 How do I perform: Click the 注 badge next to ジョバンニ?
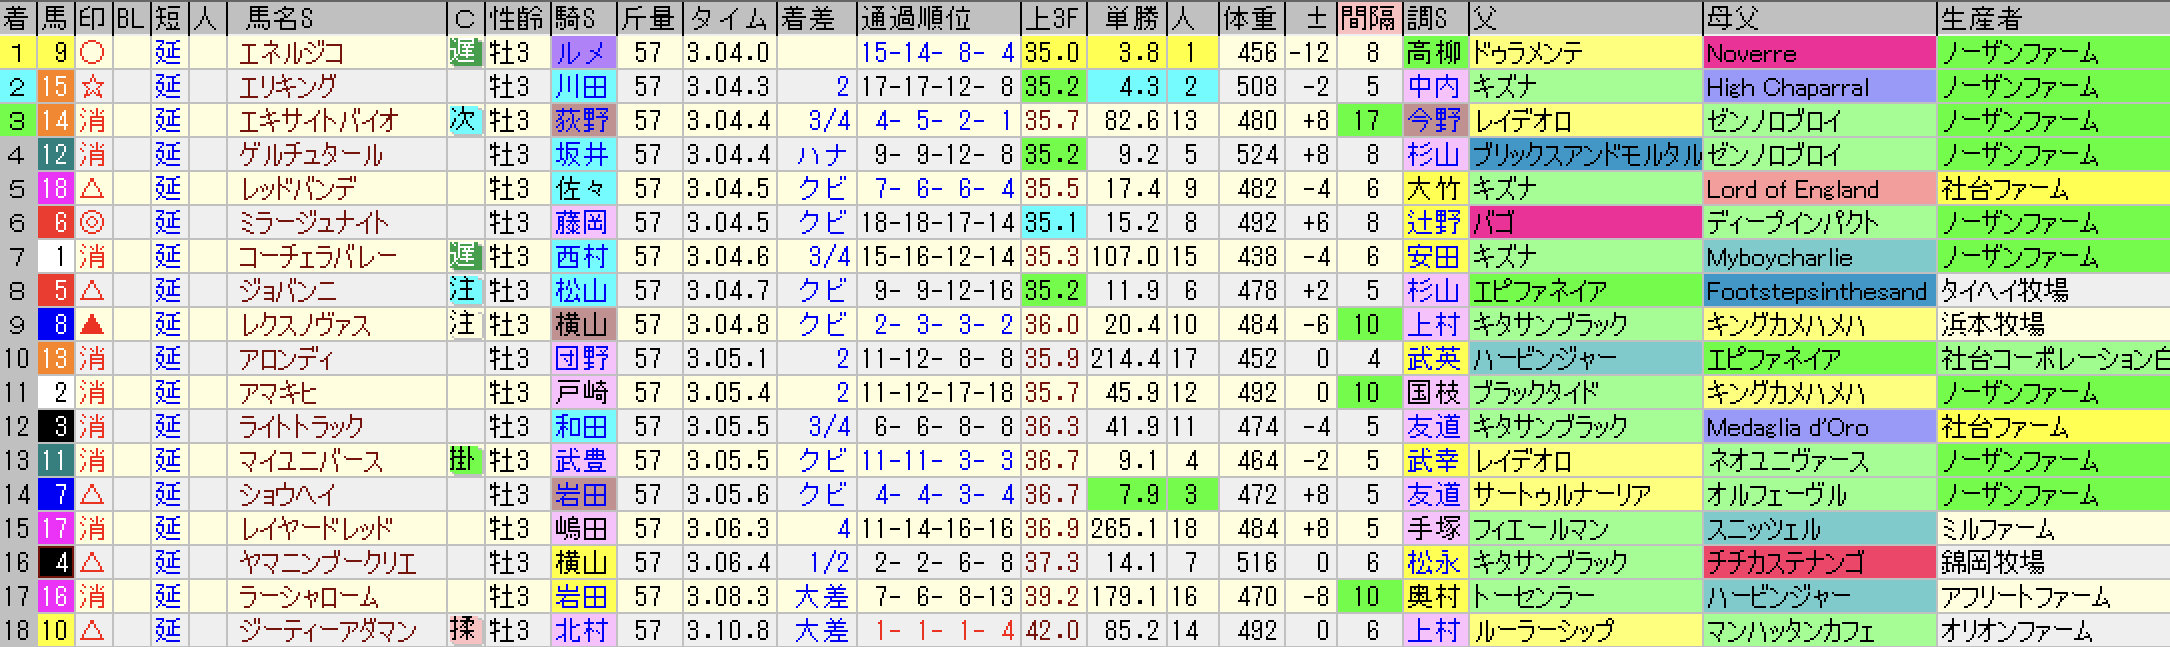tap(464, 290)
